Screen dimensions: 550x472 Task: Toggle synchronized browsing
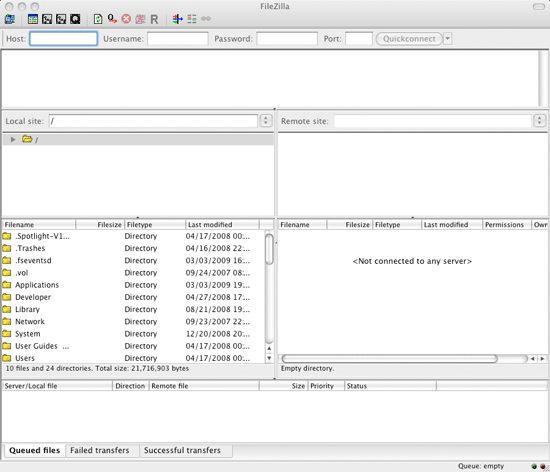coord(206,19)
